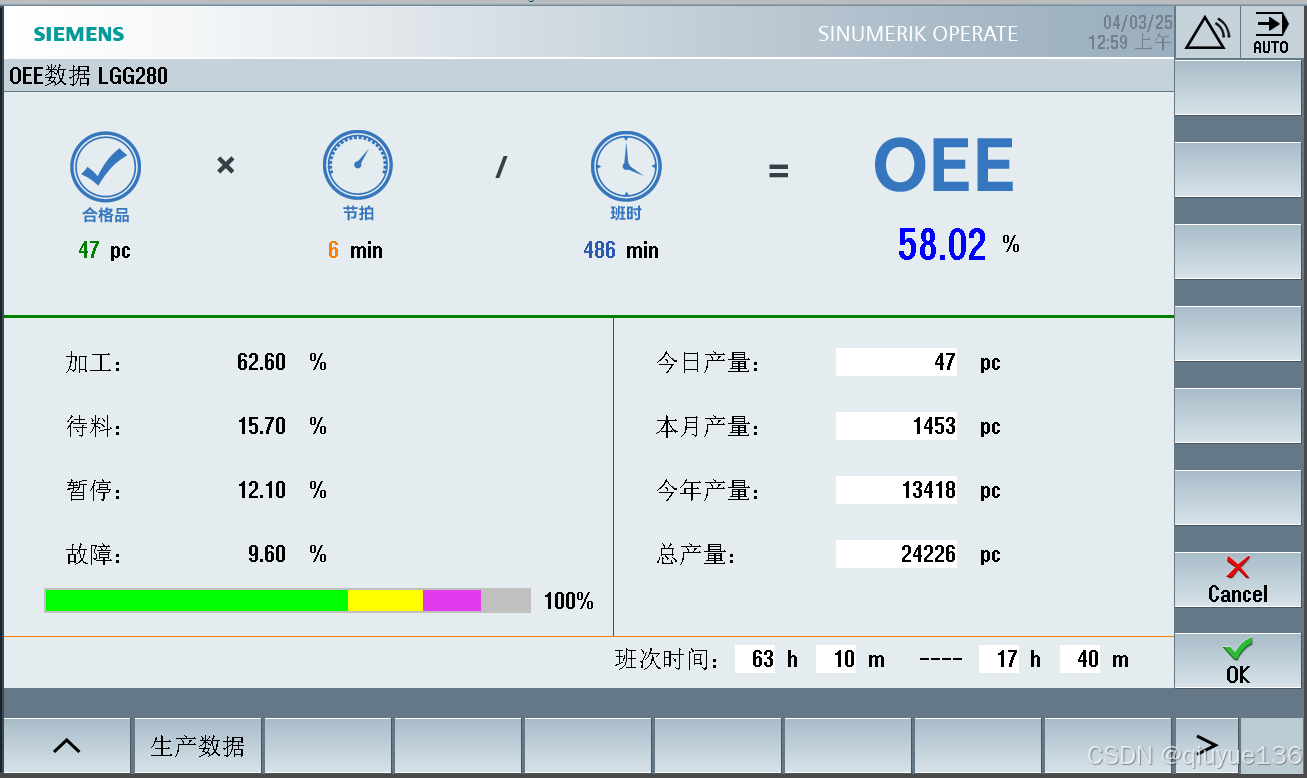Click the OEE数据 LGG280 title text
Image resolution: width=1307 pixels, height=778 pixels.
click(x=88, y=76)
